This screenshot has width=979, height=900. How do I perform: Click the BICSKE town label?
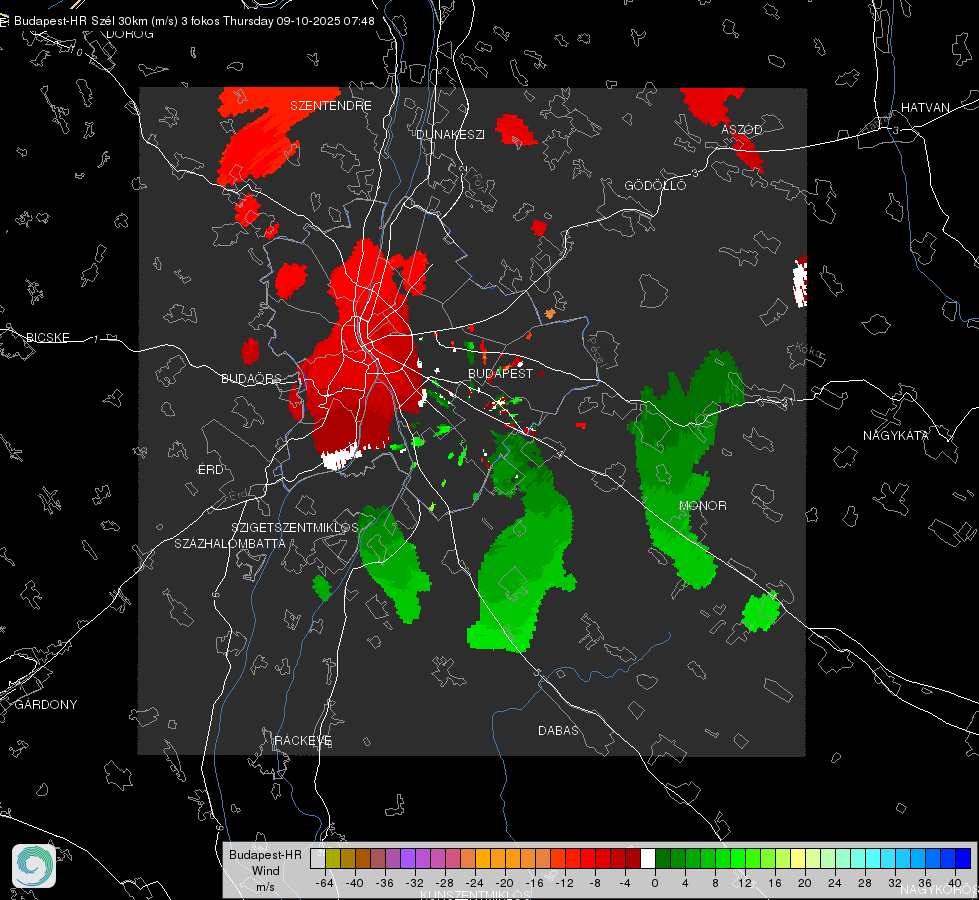pyautogui.click(x=47, y=337)
